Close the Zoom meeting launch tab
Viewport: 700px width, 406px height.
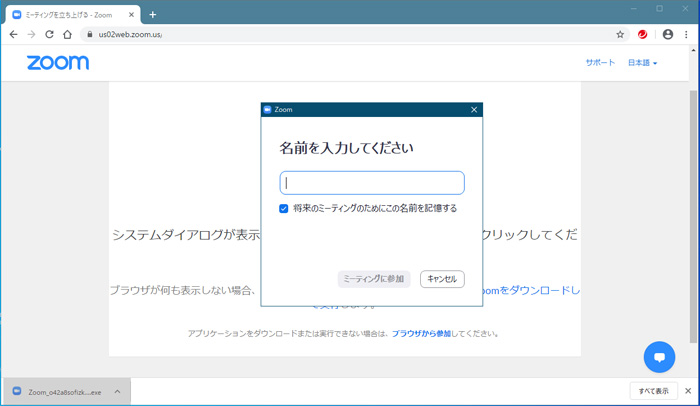click(x=131, y=15)
